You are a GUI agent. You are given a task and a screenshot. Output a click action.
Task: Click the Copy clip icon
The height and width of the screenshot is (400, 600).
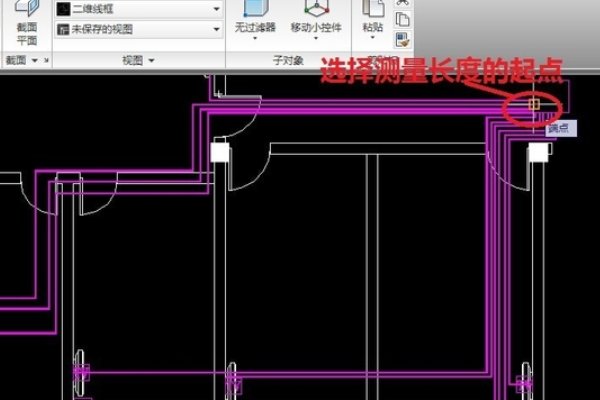(x=402, y=20)
